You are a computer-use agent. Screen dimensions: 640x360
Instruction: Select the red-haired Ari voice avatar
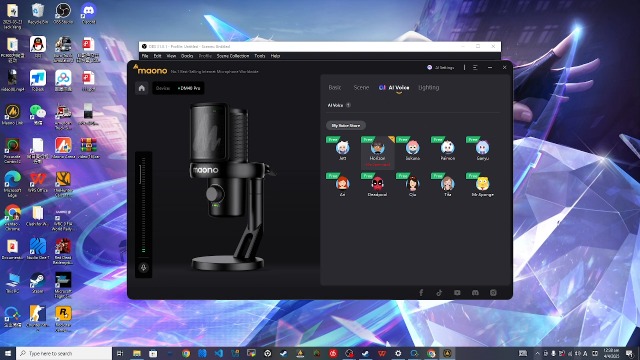[342, 184]
